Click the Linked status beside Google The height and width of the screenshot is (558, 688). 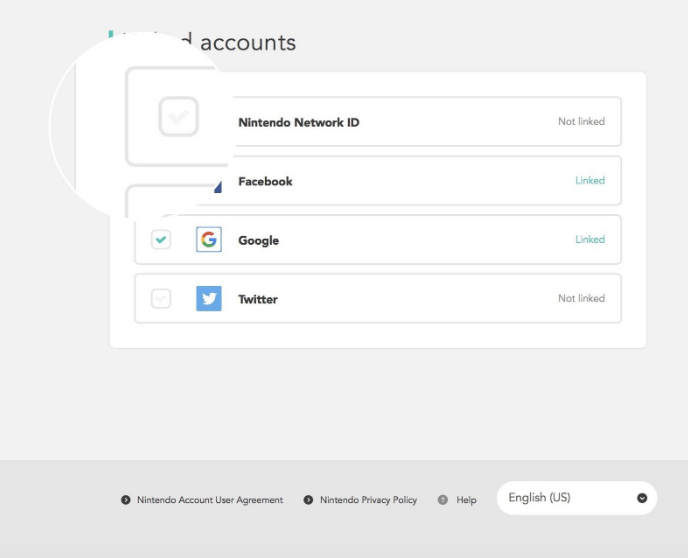coord(590,240)
